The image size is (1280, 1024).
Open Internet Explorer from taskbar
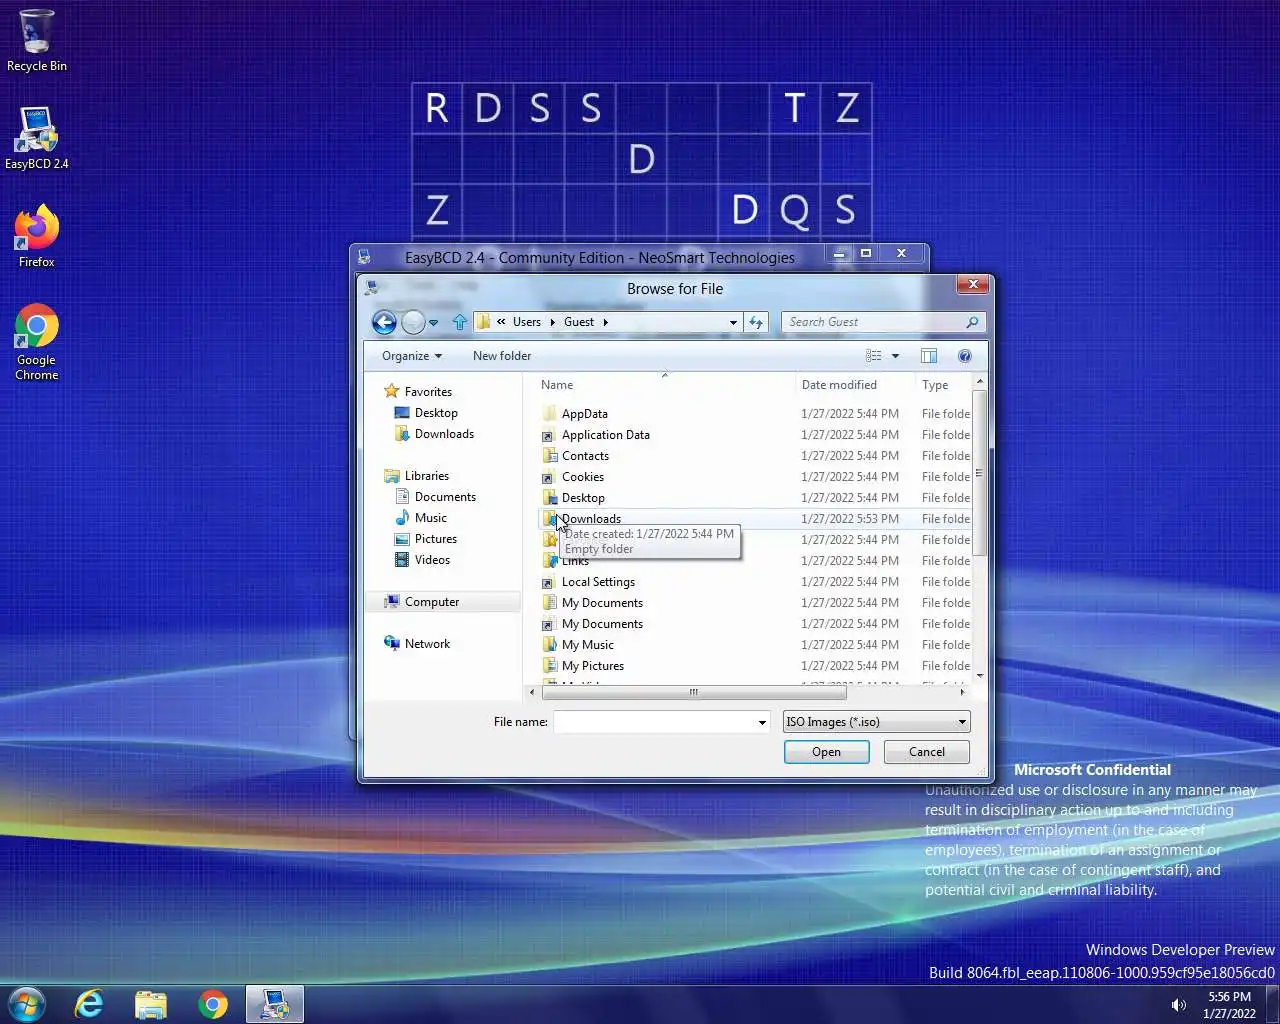(x=89, y=1004)
